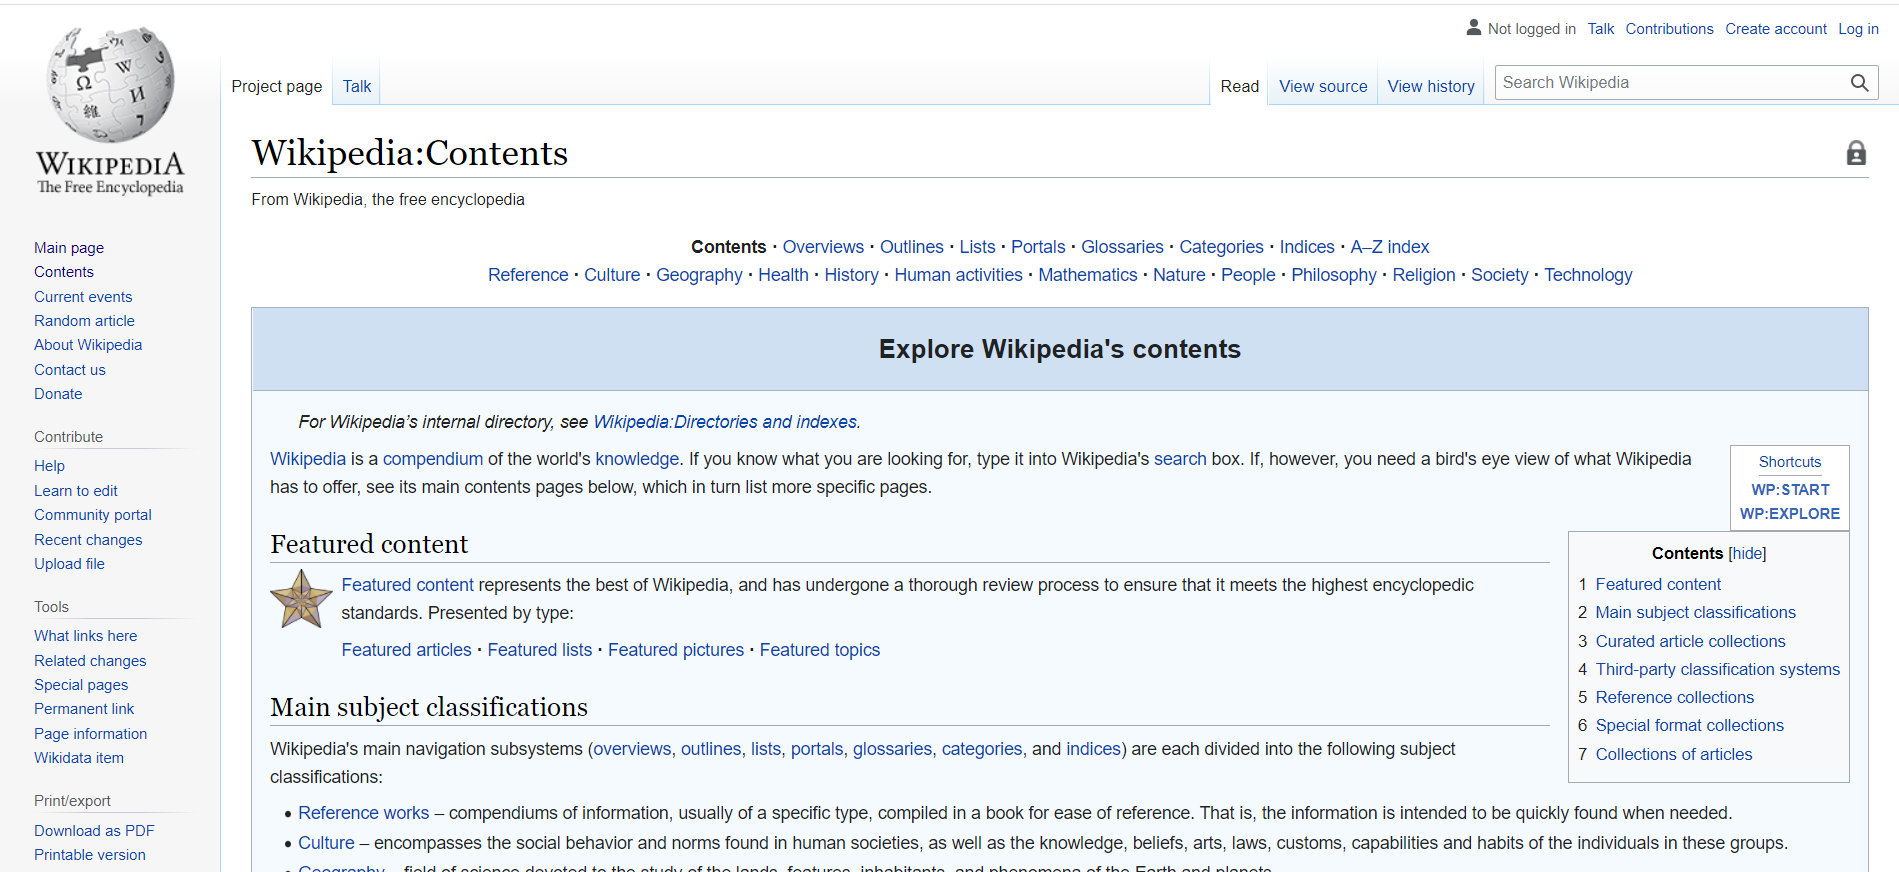
Task: Open Related changes tool link
Action: [x=90, y=661]
